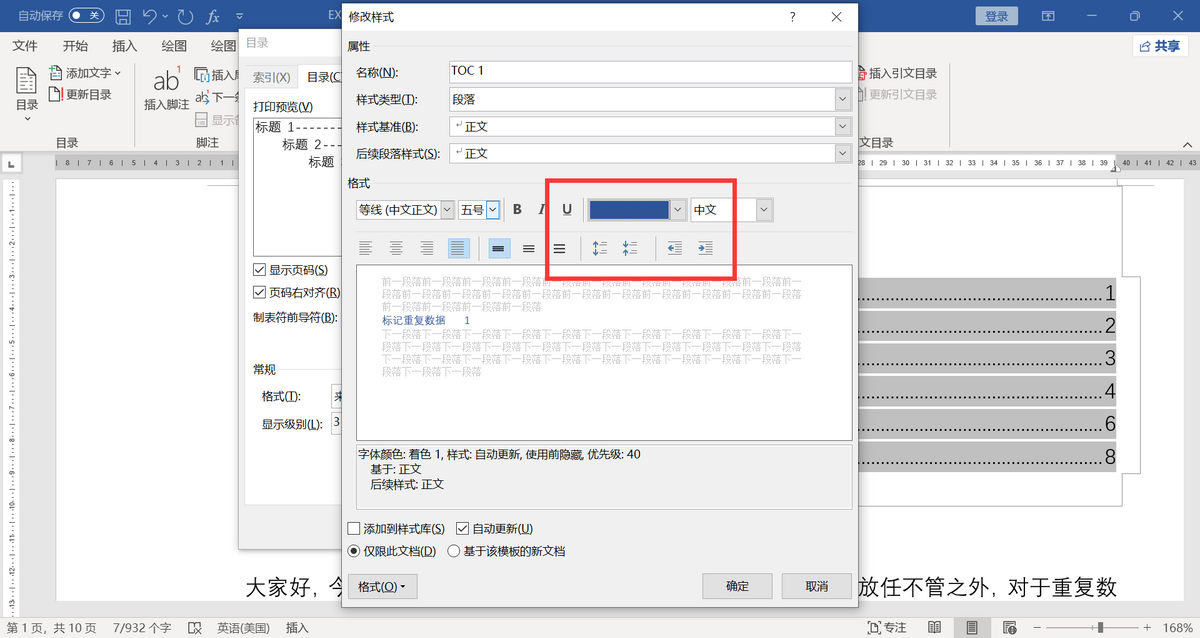
Task: Open the font name dropdown 等线
Action: [x=447, y=209]
